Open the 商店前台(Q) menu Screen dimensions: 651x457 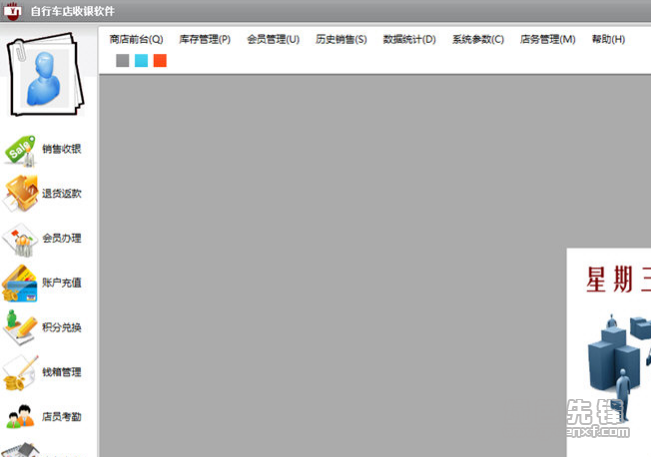pyautogui.click(x=135, y=40)
